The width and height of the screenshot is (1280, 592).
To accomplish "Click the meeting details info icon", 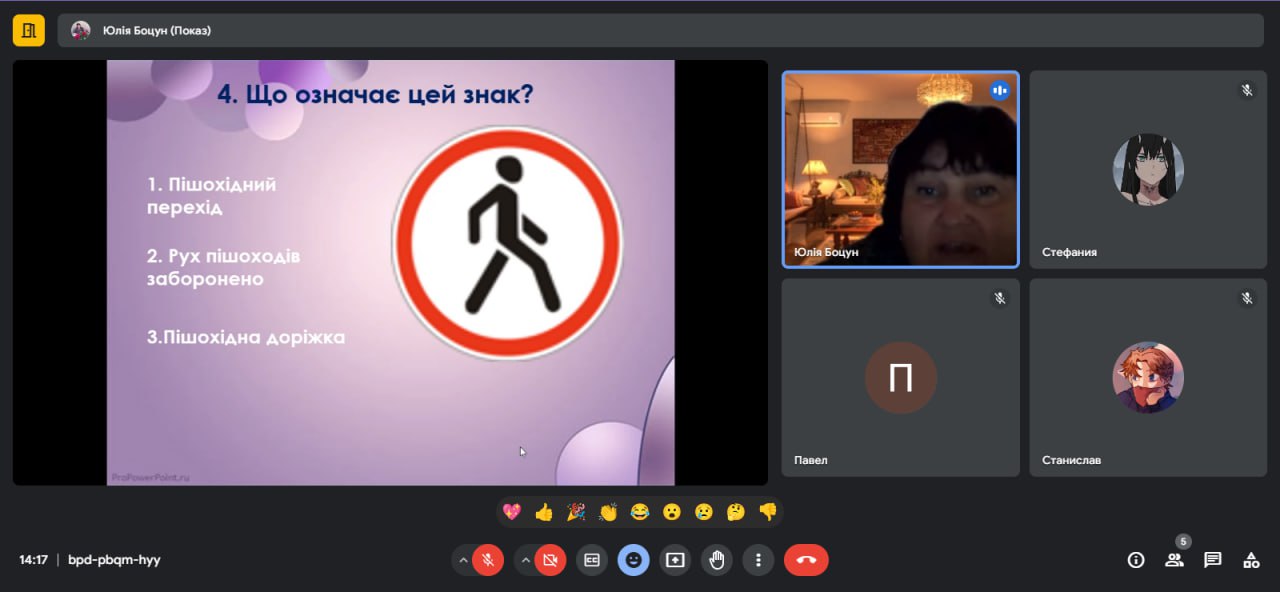I will coord(1135,560).
